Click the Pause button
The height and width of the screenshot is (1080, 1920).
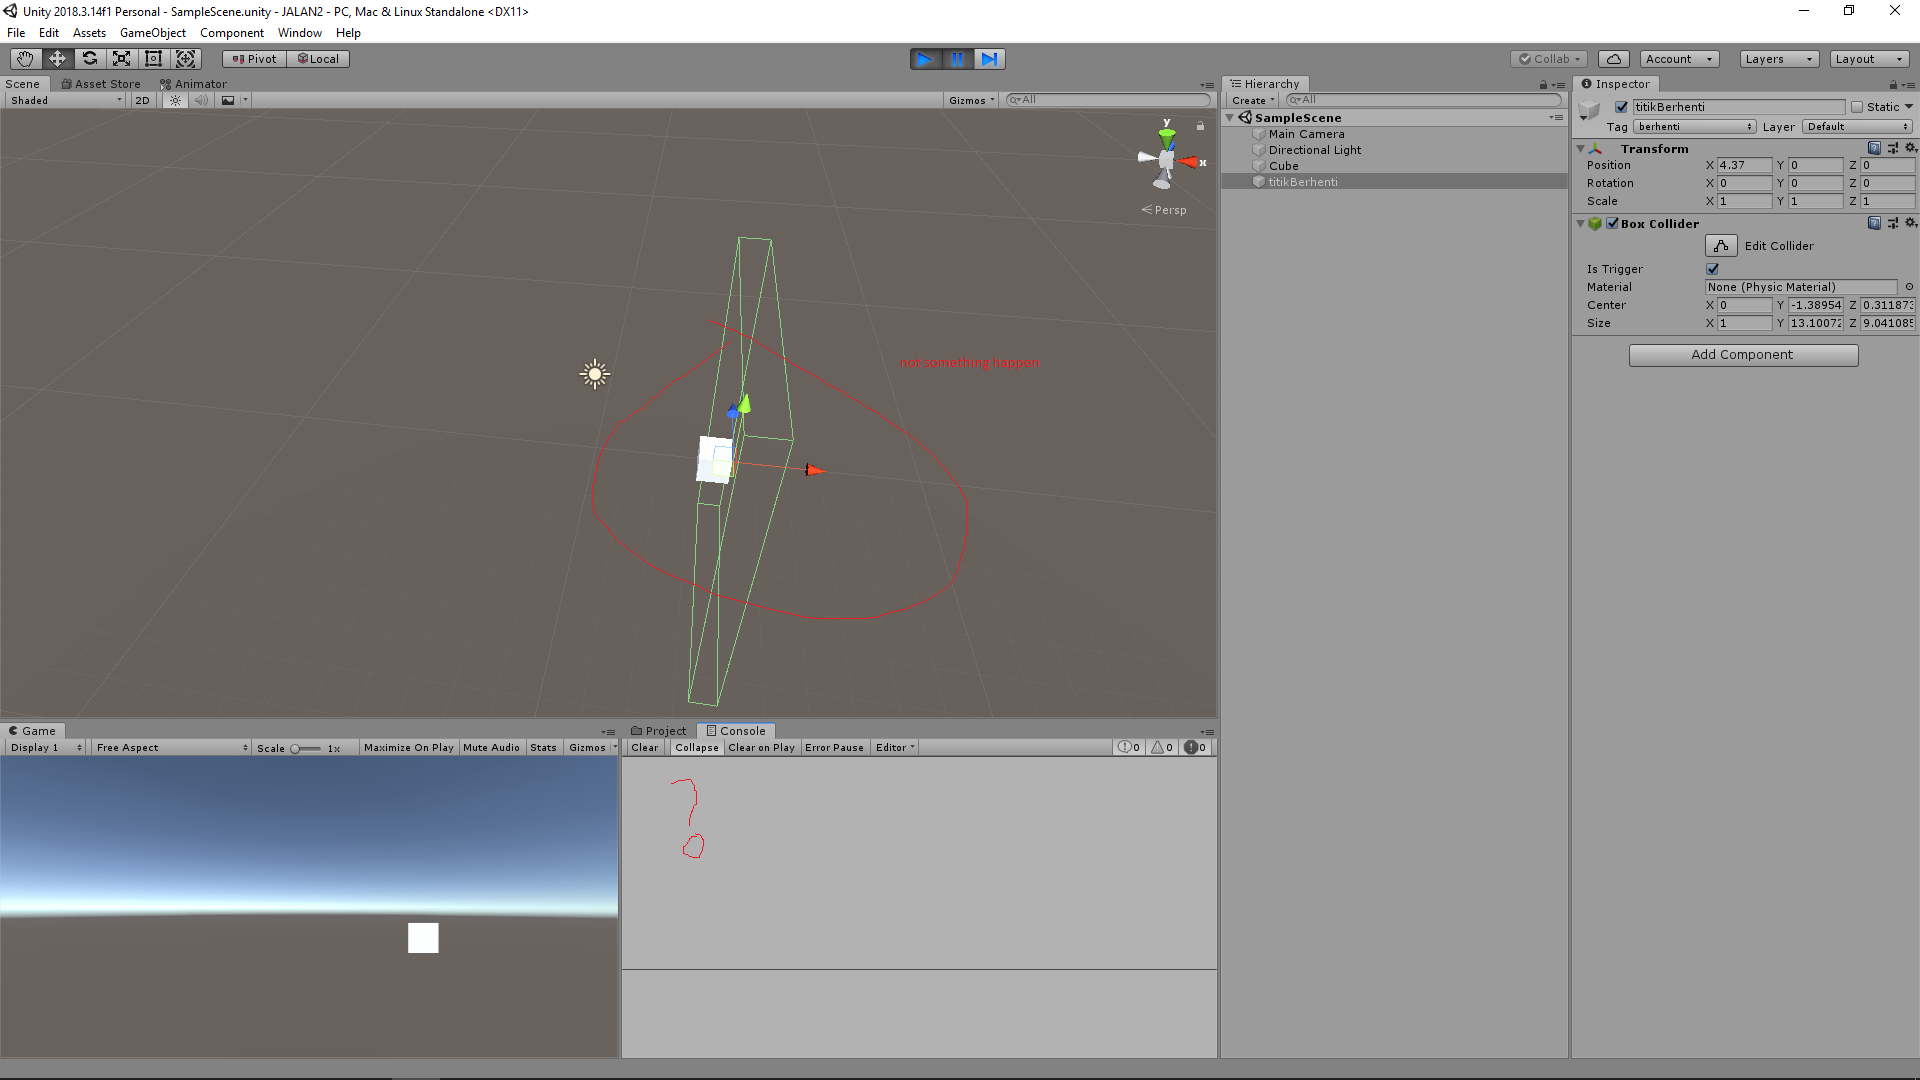tap(957, 59)
